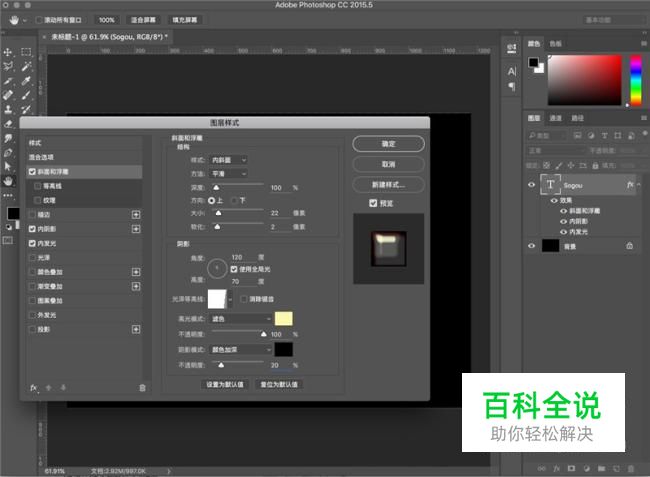Toggle the 预览 preview checkbox
The height and width of the screenshot is (477, 650).
coord(373,203)
